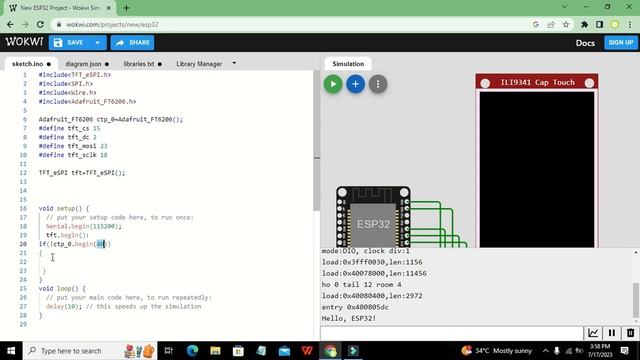
Task: Show hidden system tray icons chevron
Action: 546,351
